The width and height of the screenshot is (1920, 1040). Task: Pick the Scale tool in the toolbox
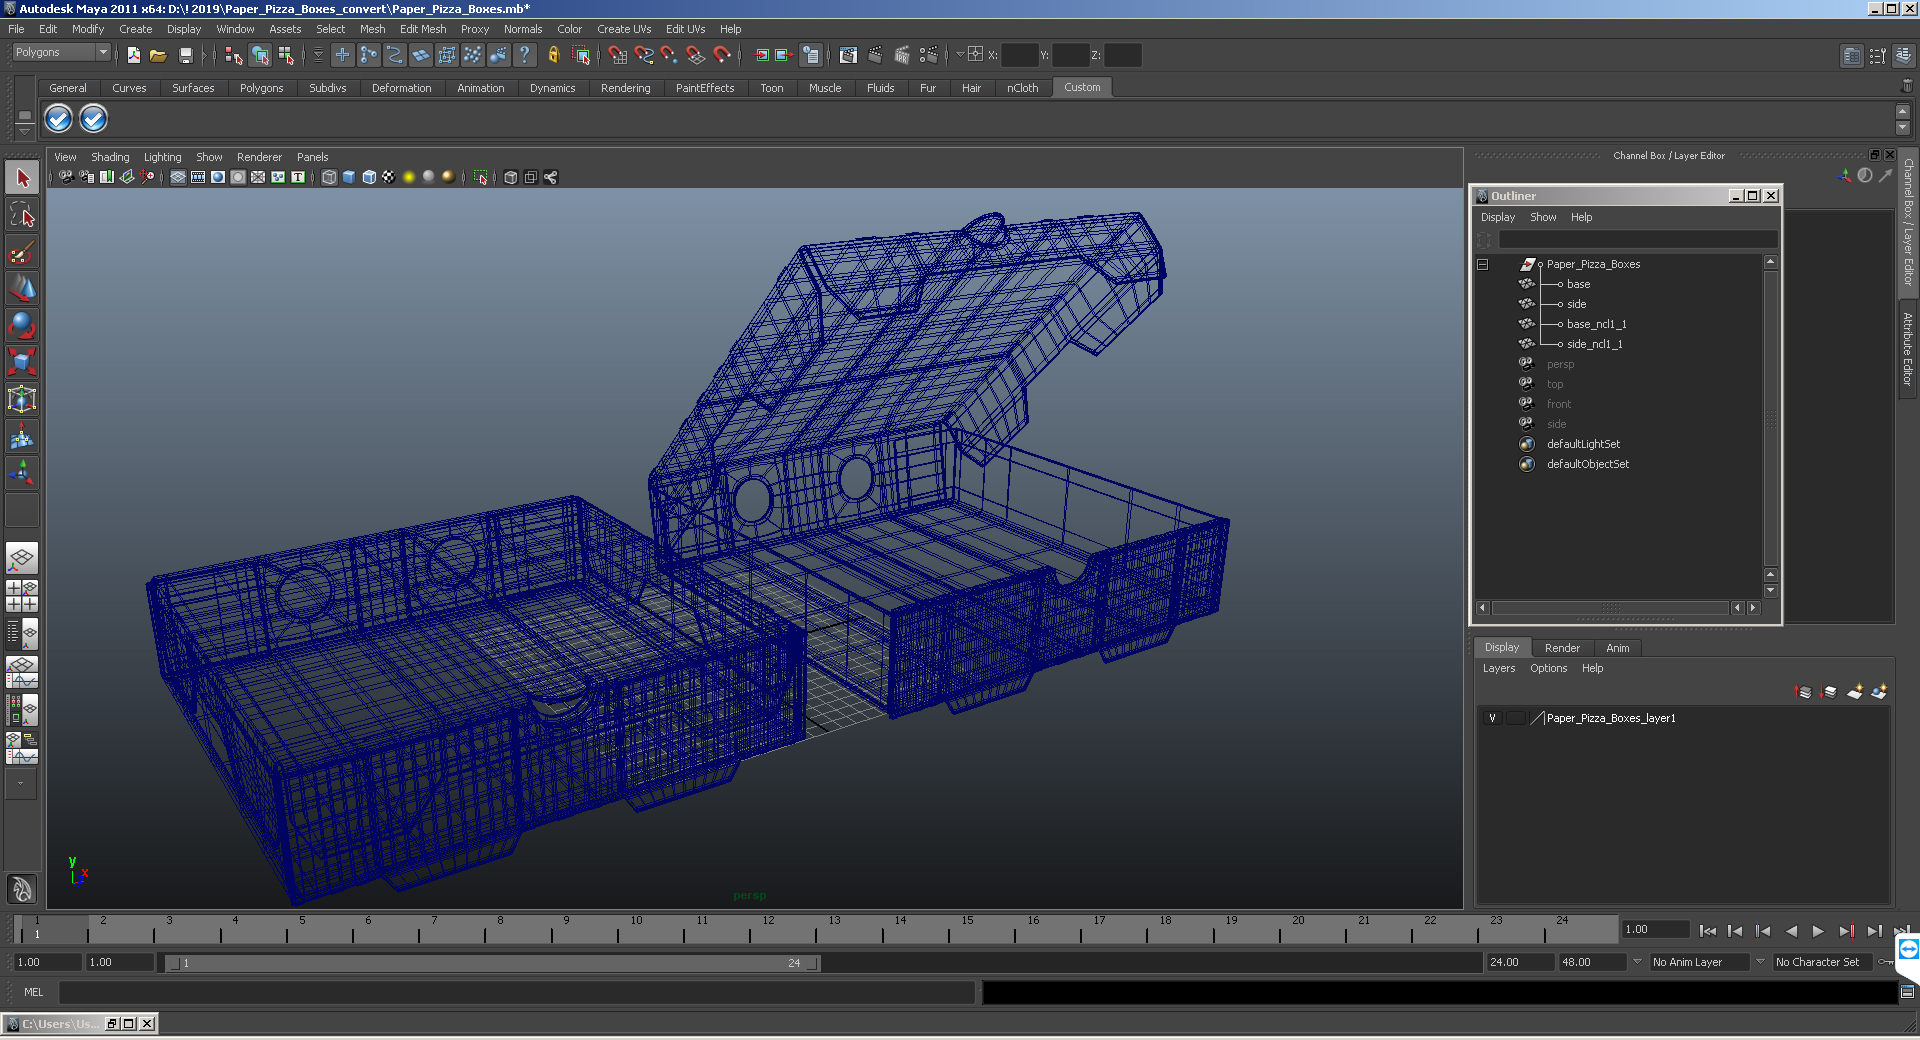(x=22, y=362)
